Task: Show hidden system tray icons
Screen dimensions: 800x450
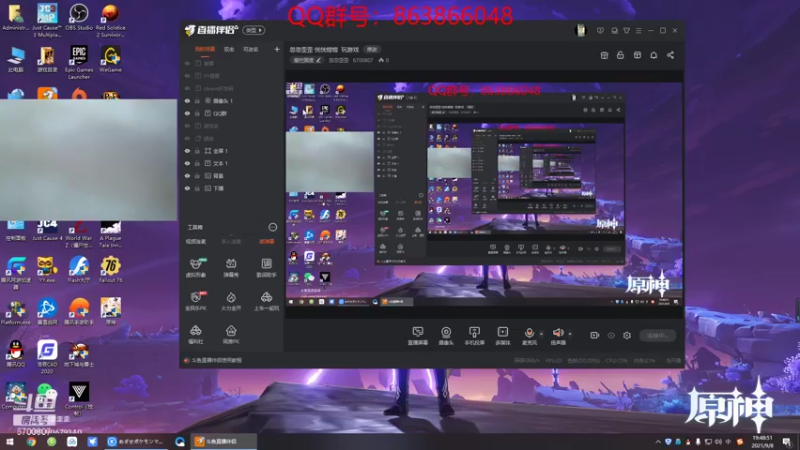Action: [x=658, y=442]
